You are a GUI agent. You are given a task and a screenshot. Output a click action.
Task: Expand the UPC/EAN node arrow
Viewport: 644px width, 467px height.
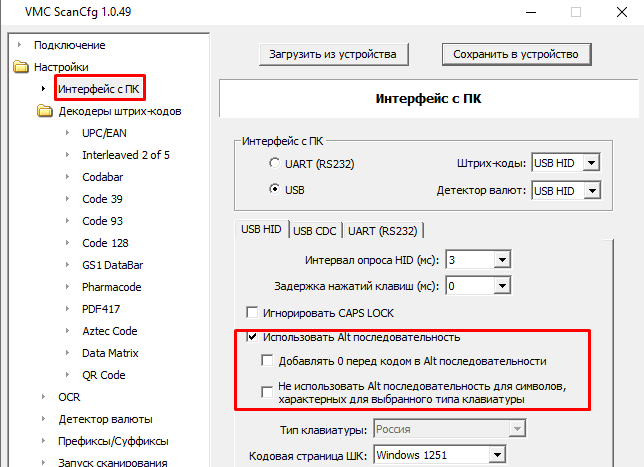67,133
